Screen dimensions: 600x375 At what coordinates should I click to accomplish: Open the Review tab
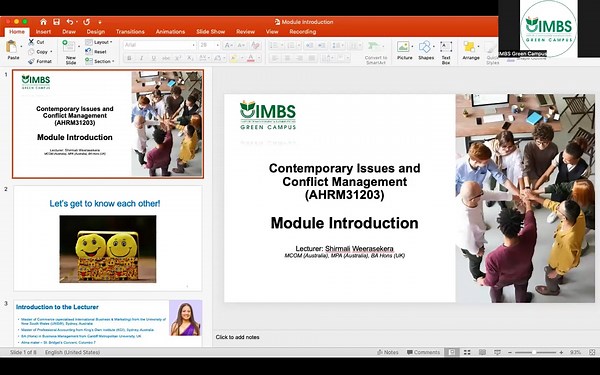(245, 32)
